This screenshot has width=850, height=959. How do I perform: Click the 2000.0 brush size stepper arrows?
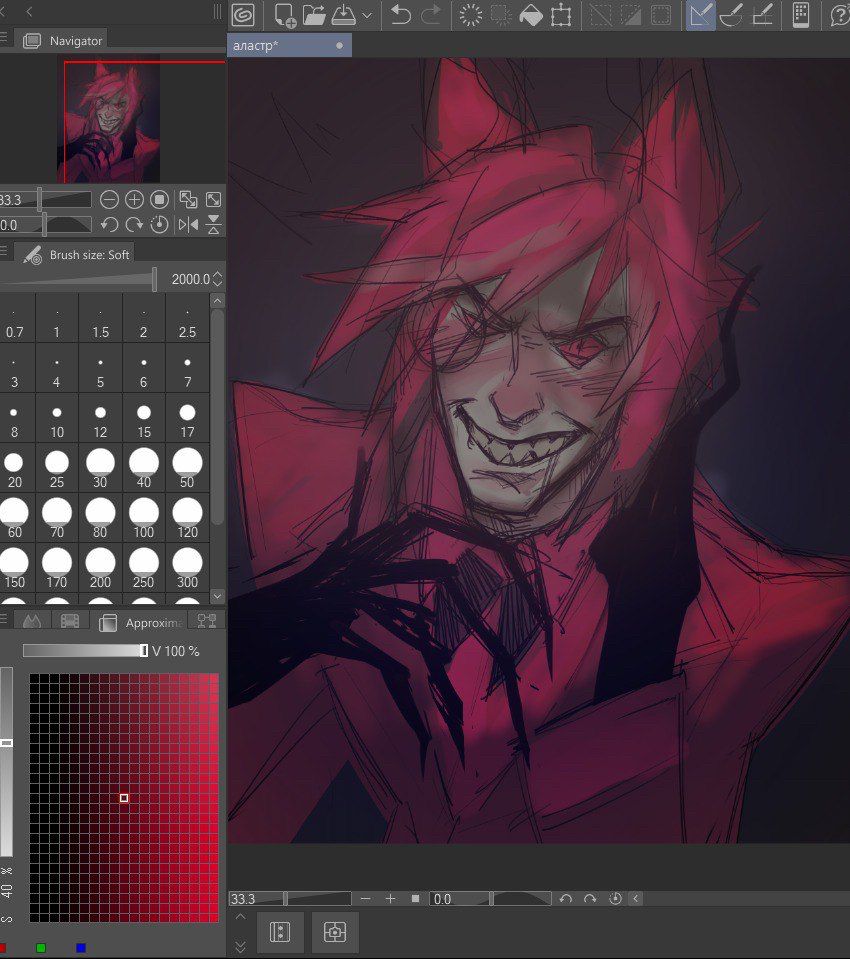[x=217, y=279]
